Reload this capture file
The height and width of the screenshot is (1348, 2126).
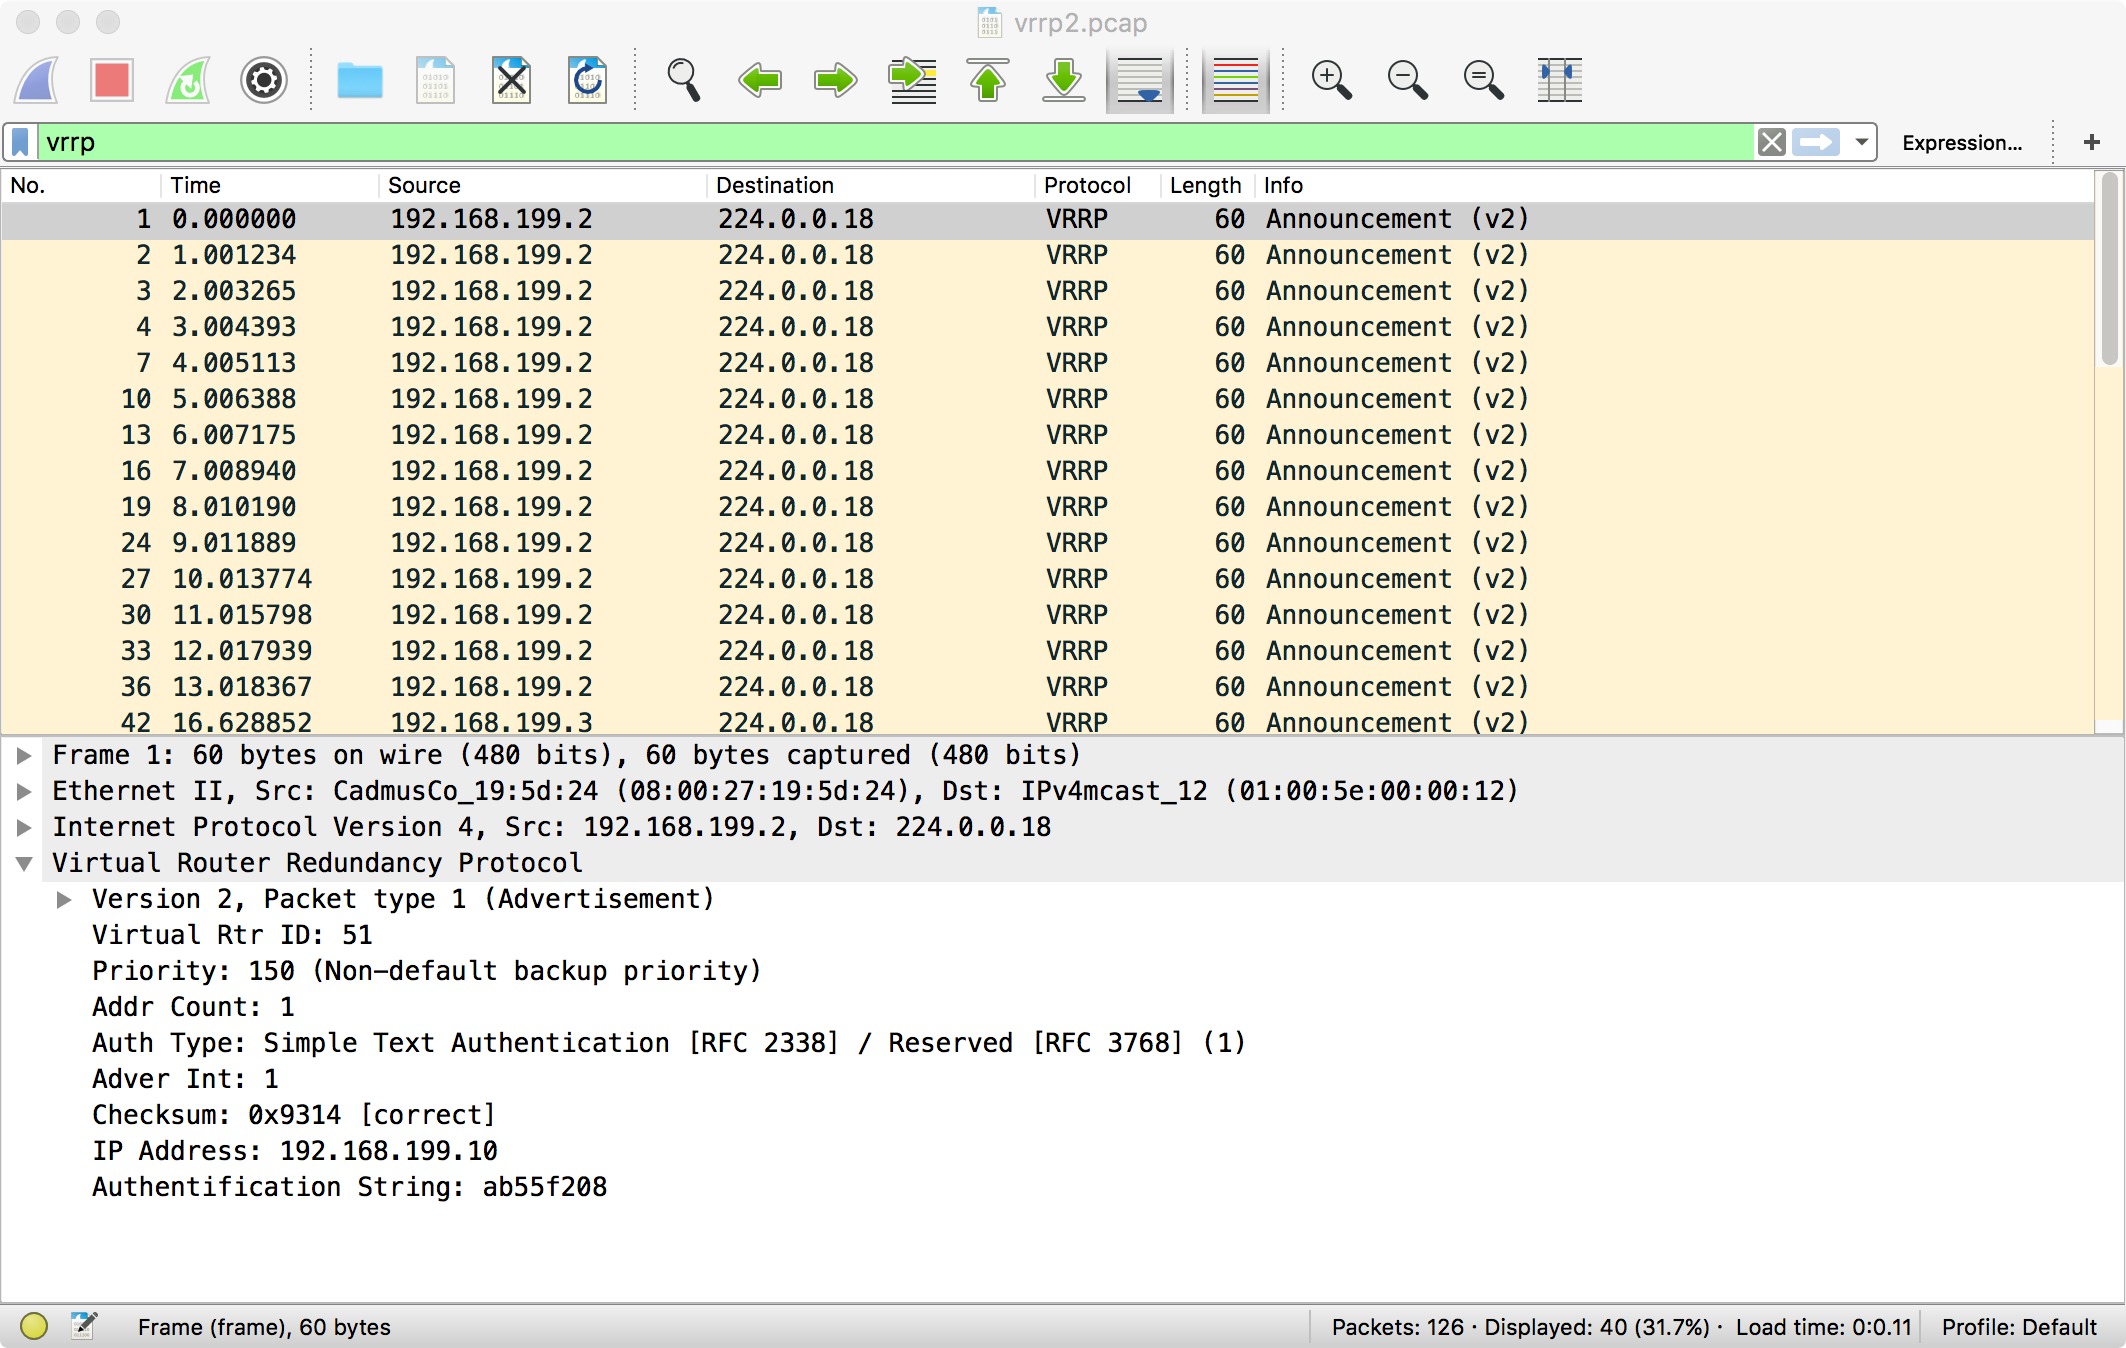tap(587, 80)
